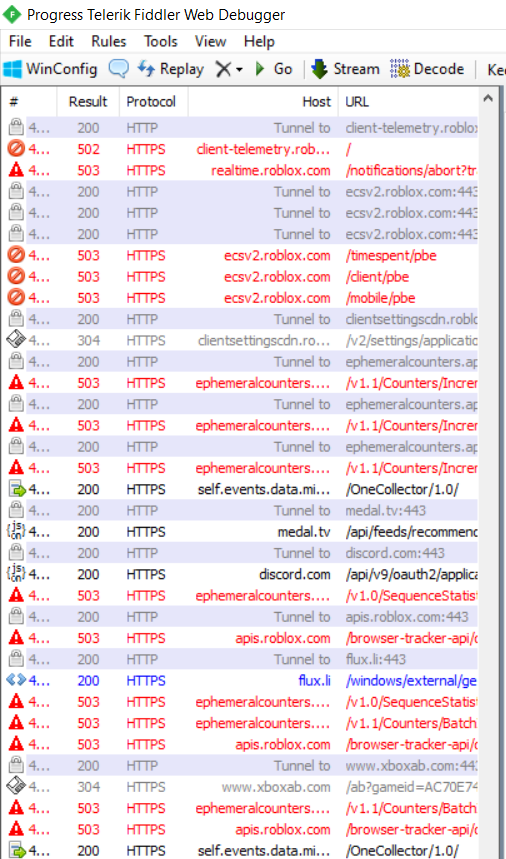Click the JSON icon of discord.com session
506x859 pixels.
(x=16, y=574)
